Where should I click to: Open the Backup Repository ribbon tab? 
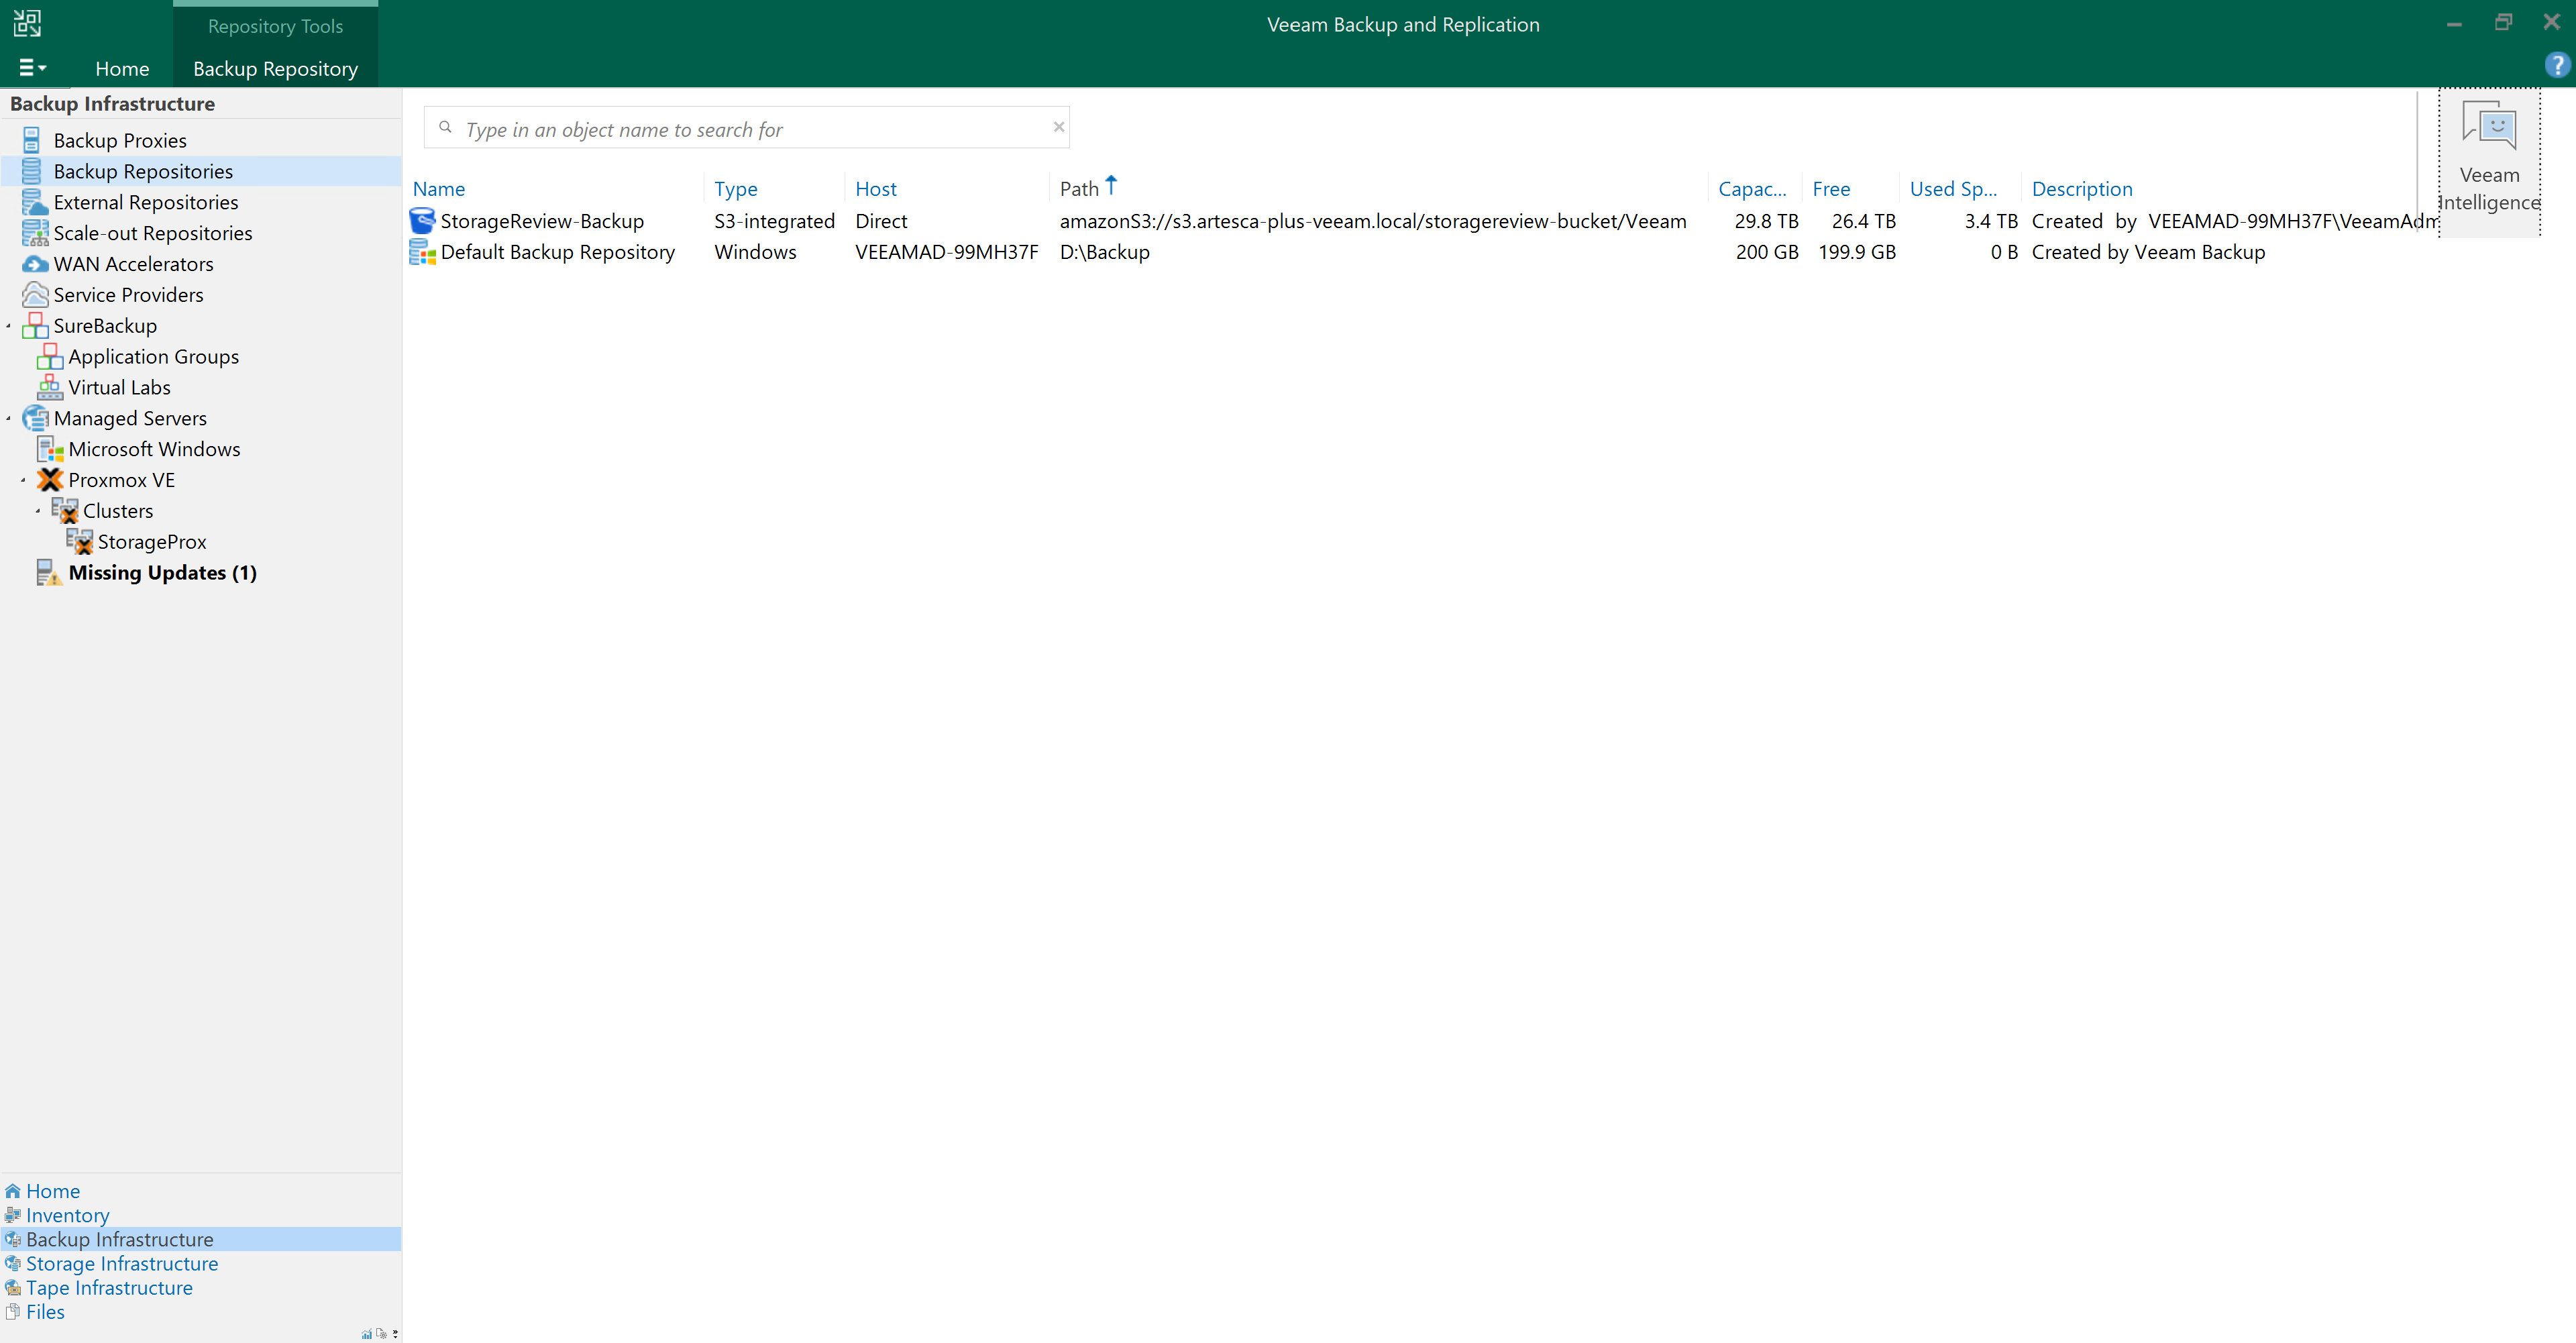point(275,69)
